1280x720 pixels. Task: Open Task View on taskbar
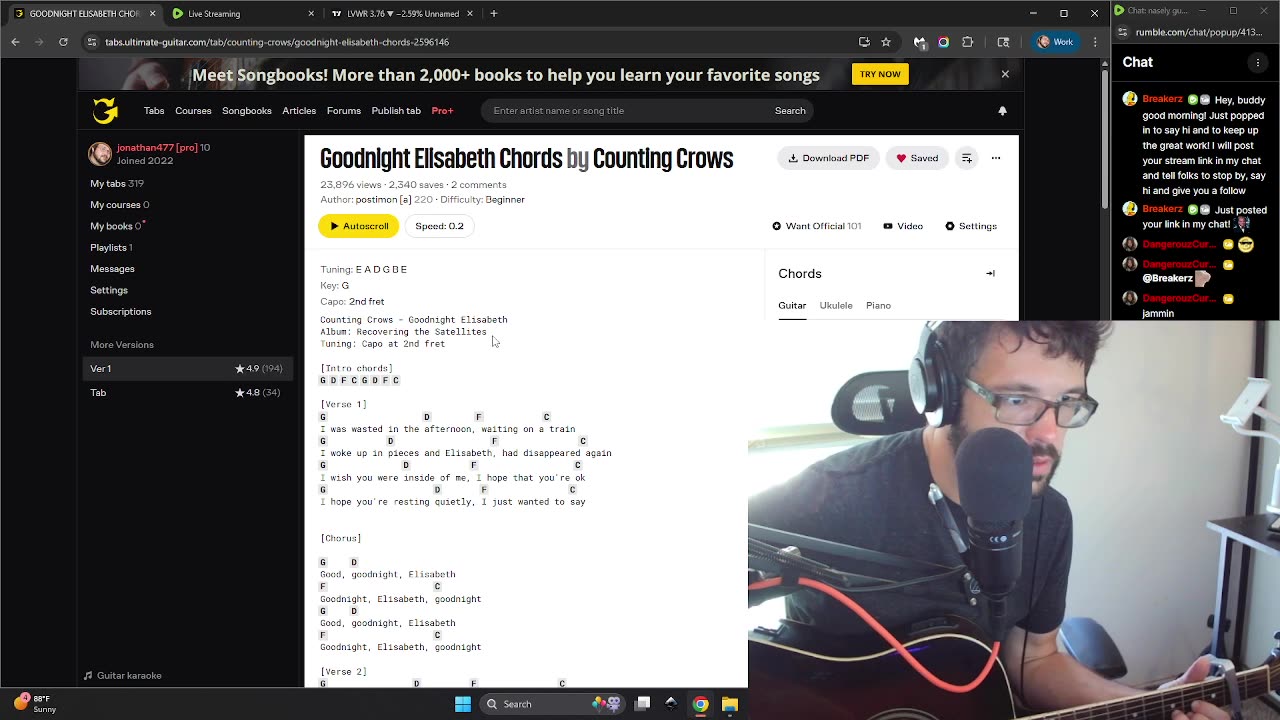643,704
